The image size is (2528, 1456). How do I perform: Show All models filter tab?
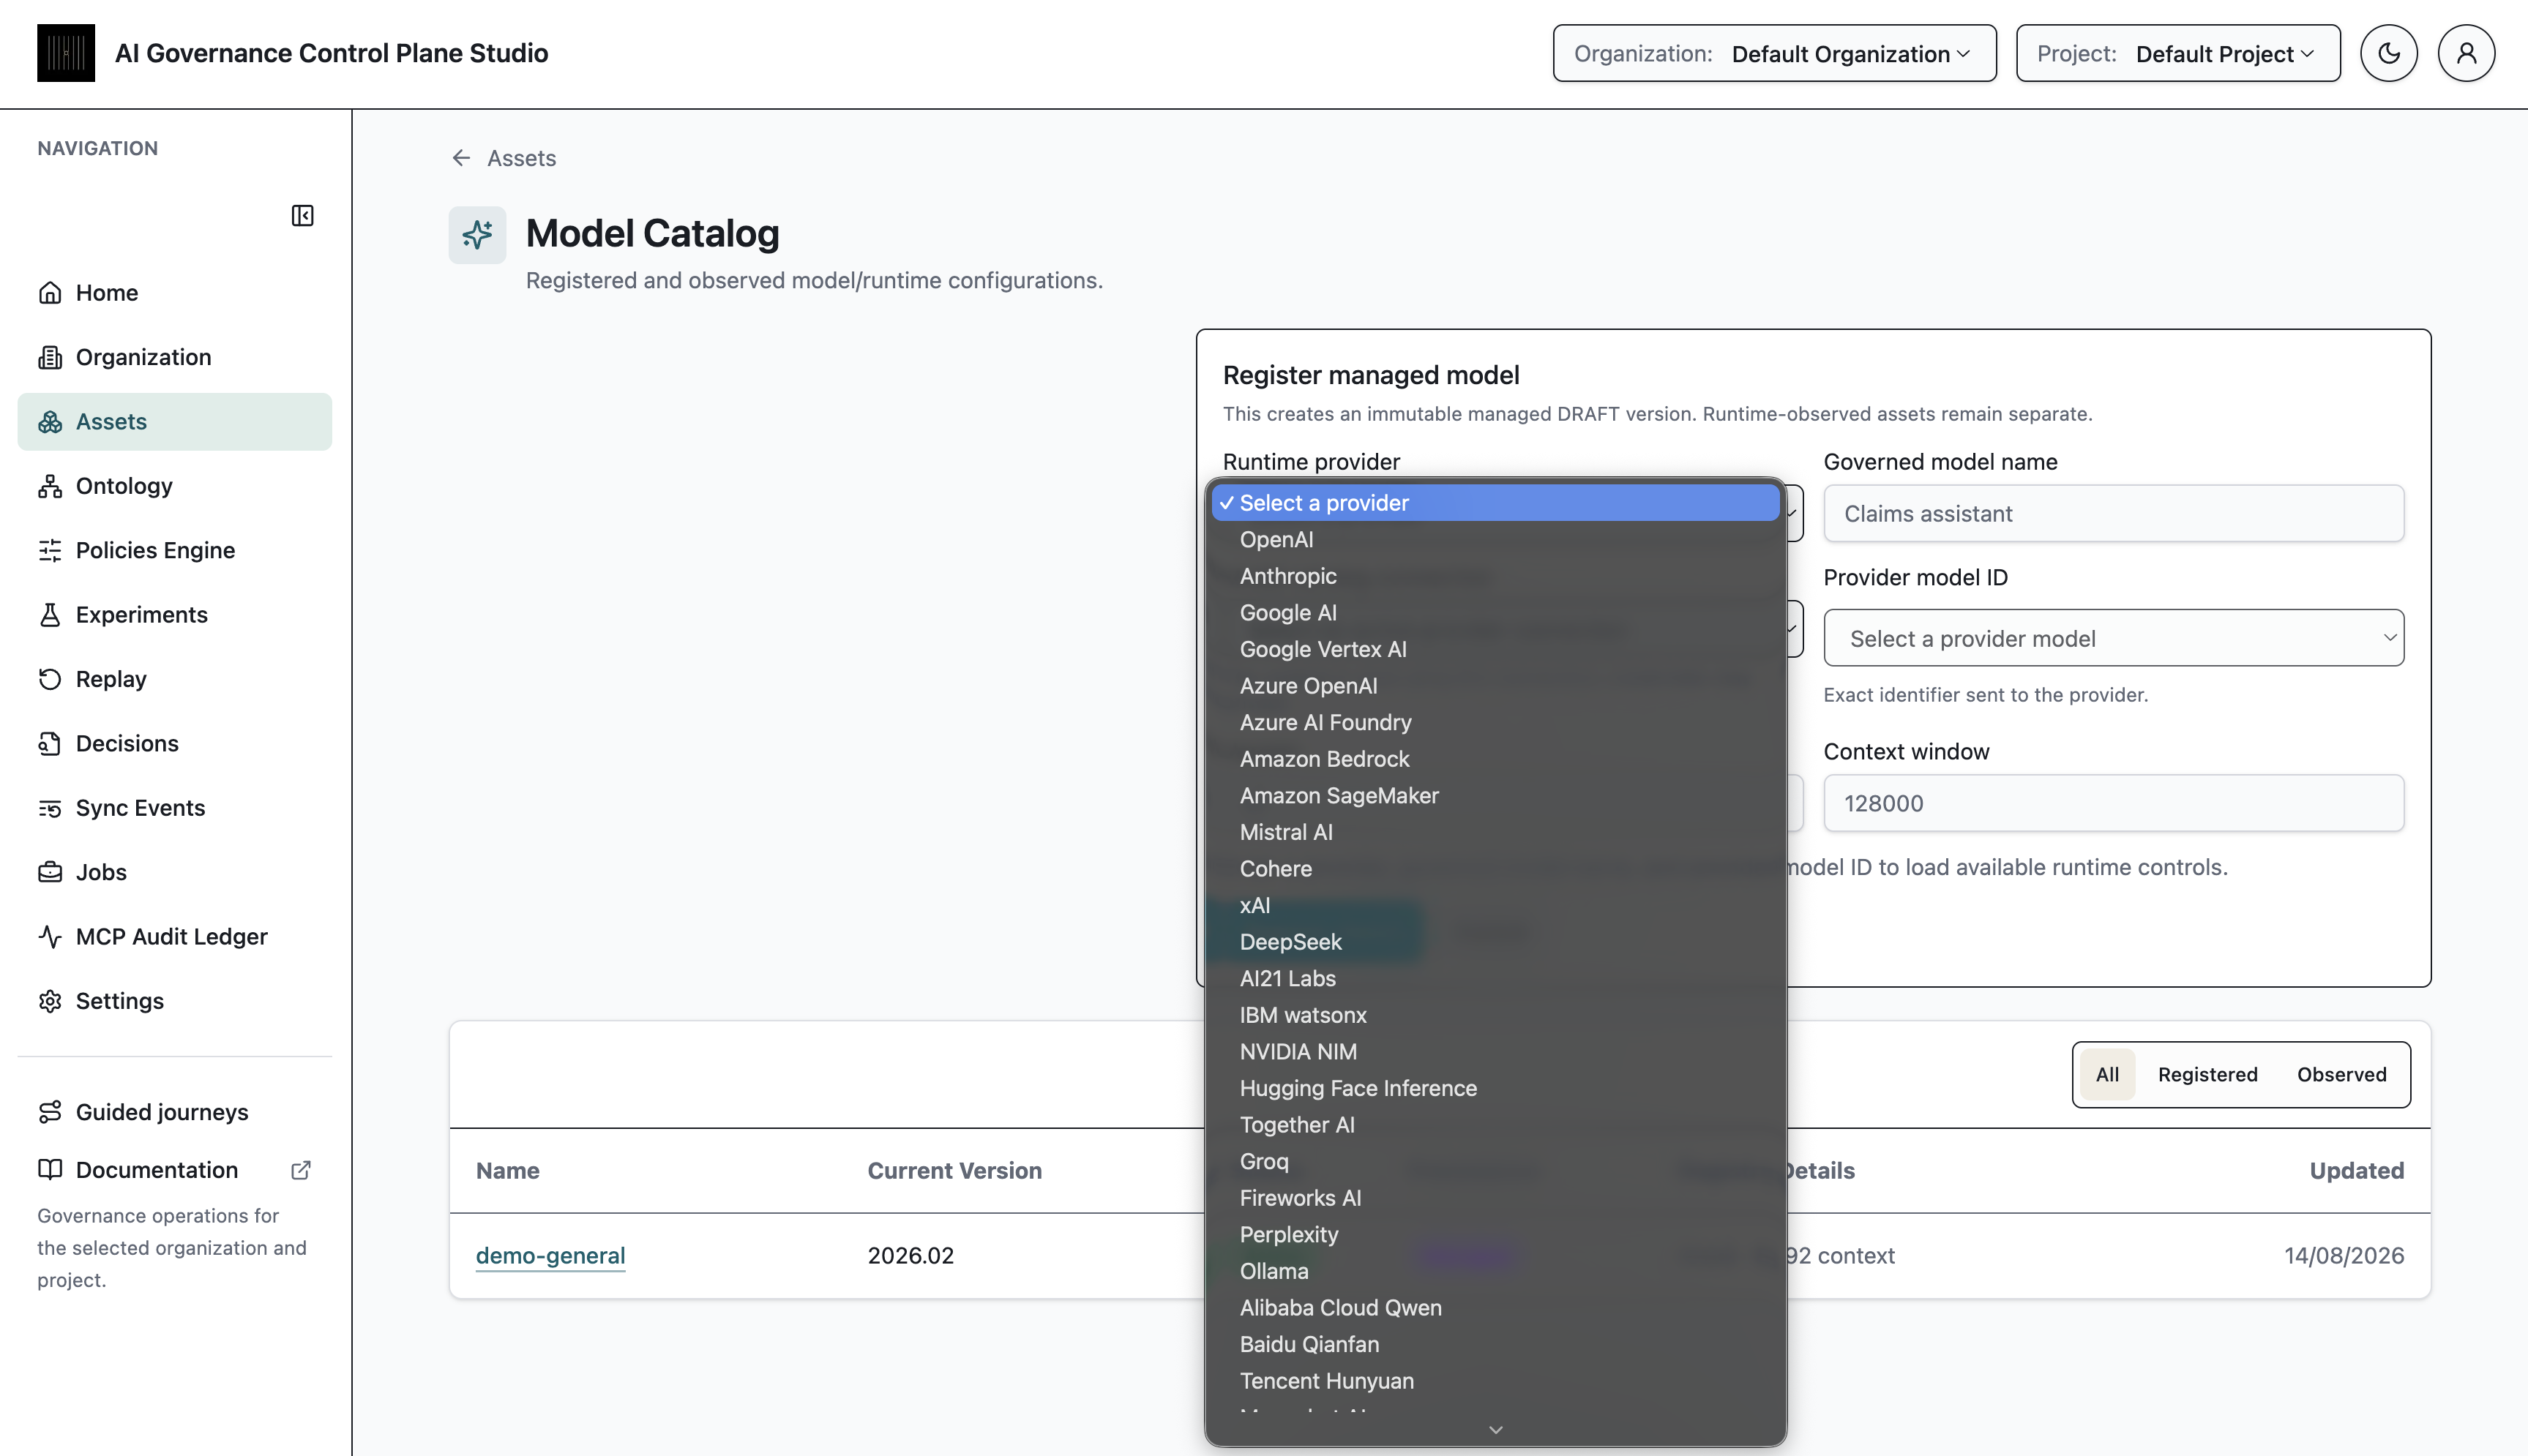click(x=2107, y=1075)
